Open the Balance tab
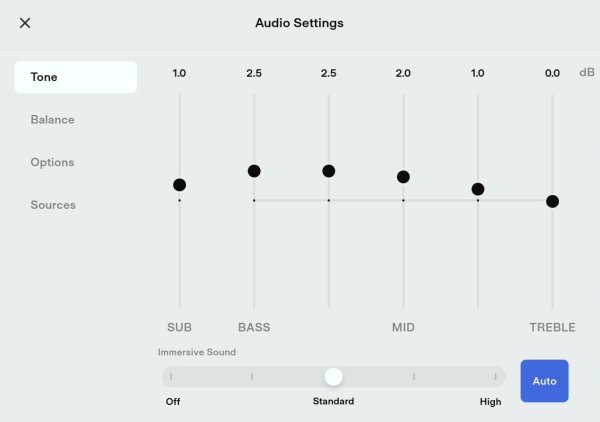Image resolution: width=600 pixels, height=422 pixels. (x=52, y=120)
